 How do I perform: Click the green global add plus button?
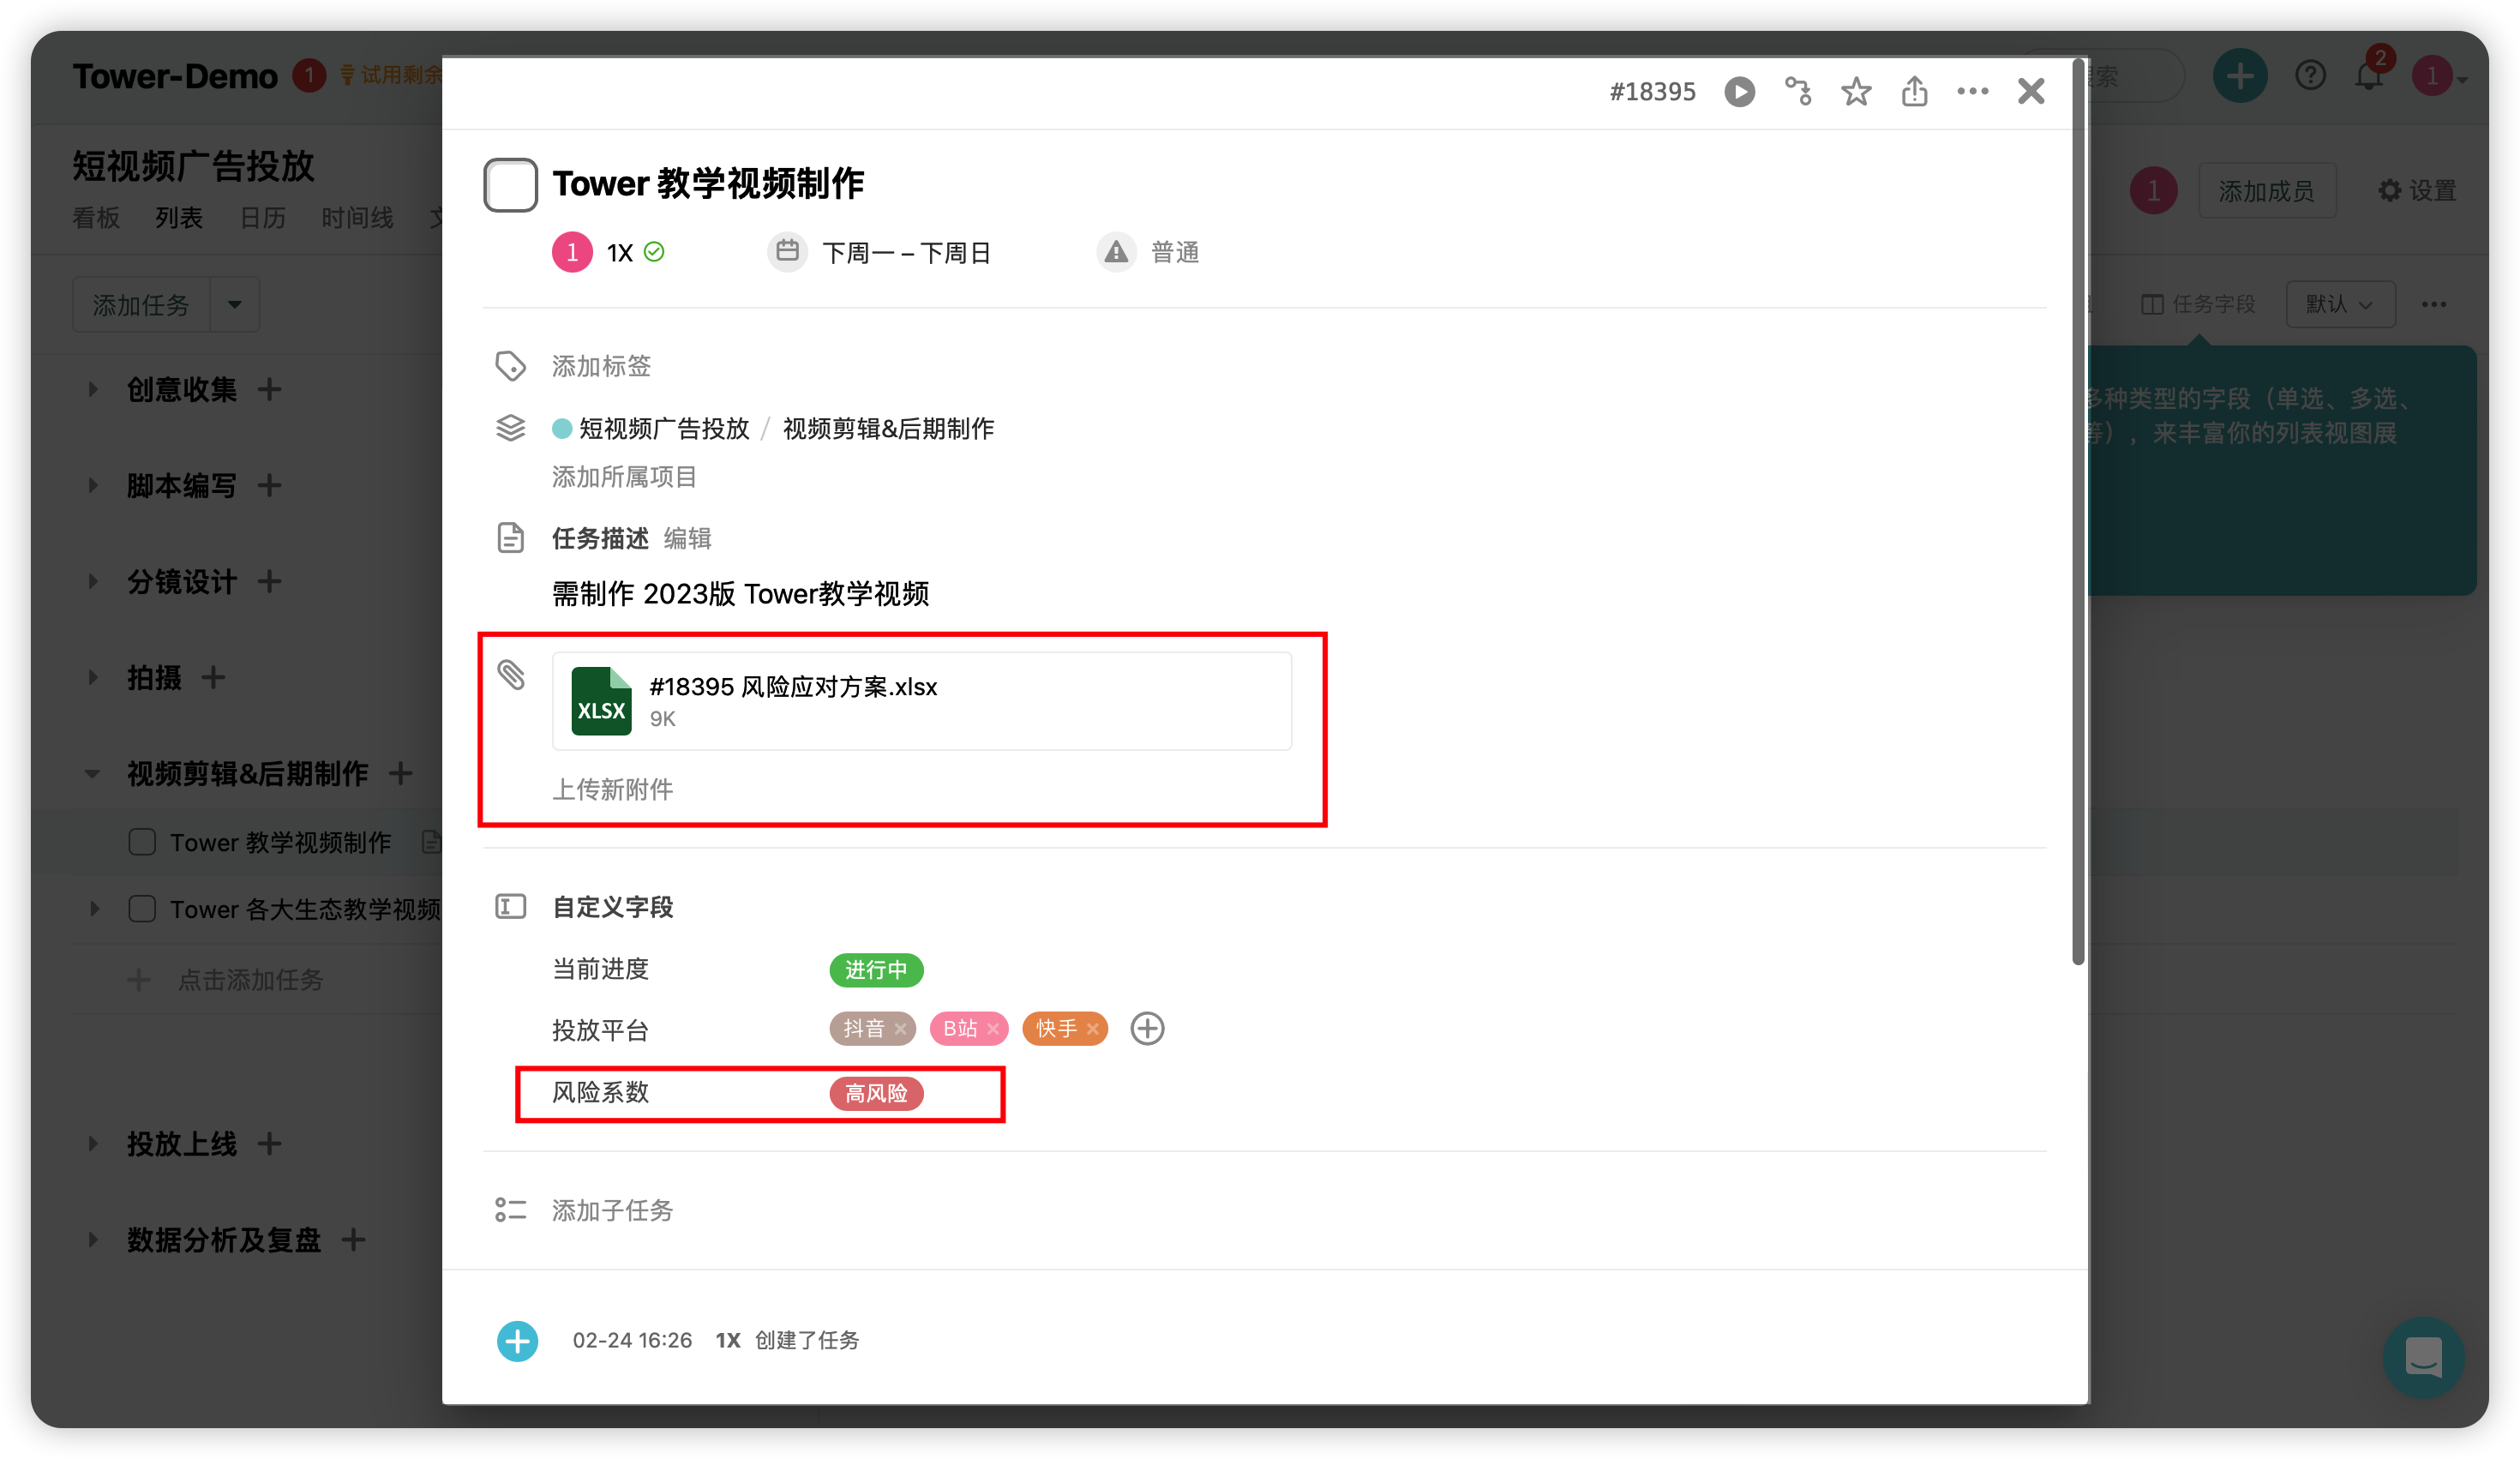coord(2240,75)
